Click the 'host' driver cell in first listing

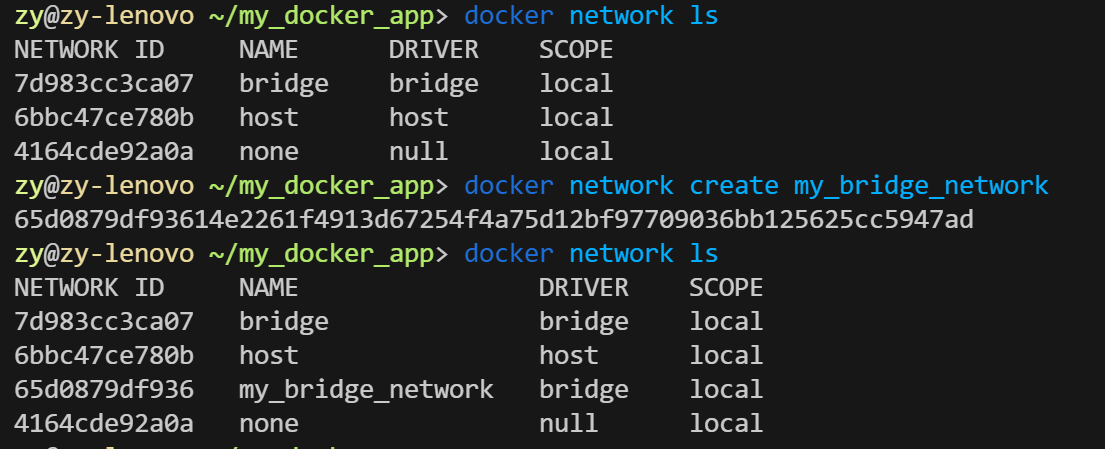pyautogui.click(x=419, y=117)
